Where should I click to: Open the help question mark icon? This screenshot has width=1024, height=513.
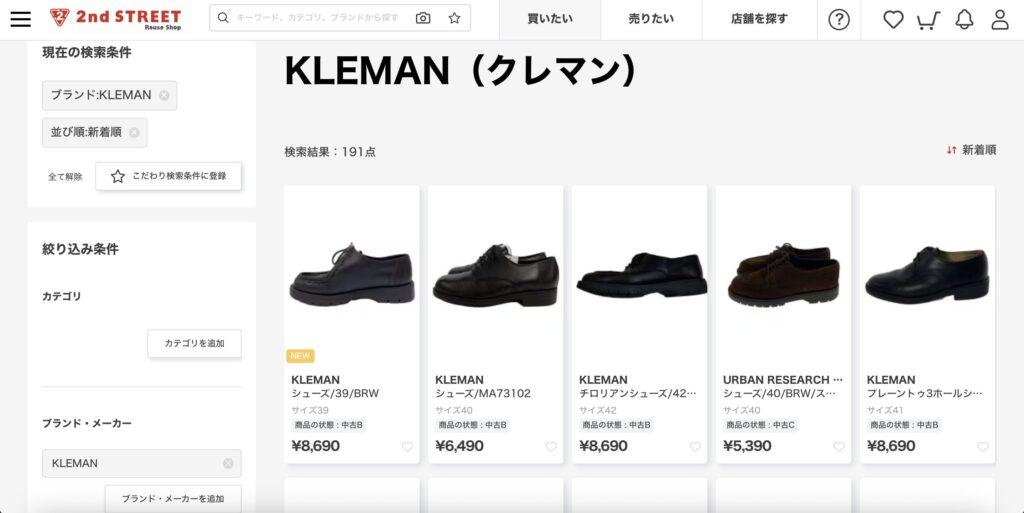coord(839,20)
